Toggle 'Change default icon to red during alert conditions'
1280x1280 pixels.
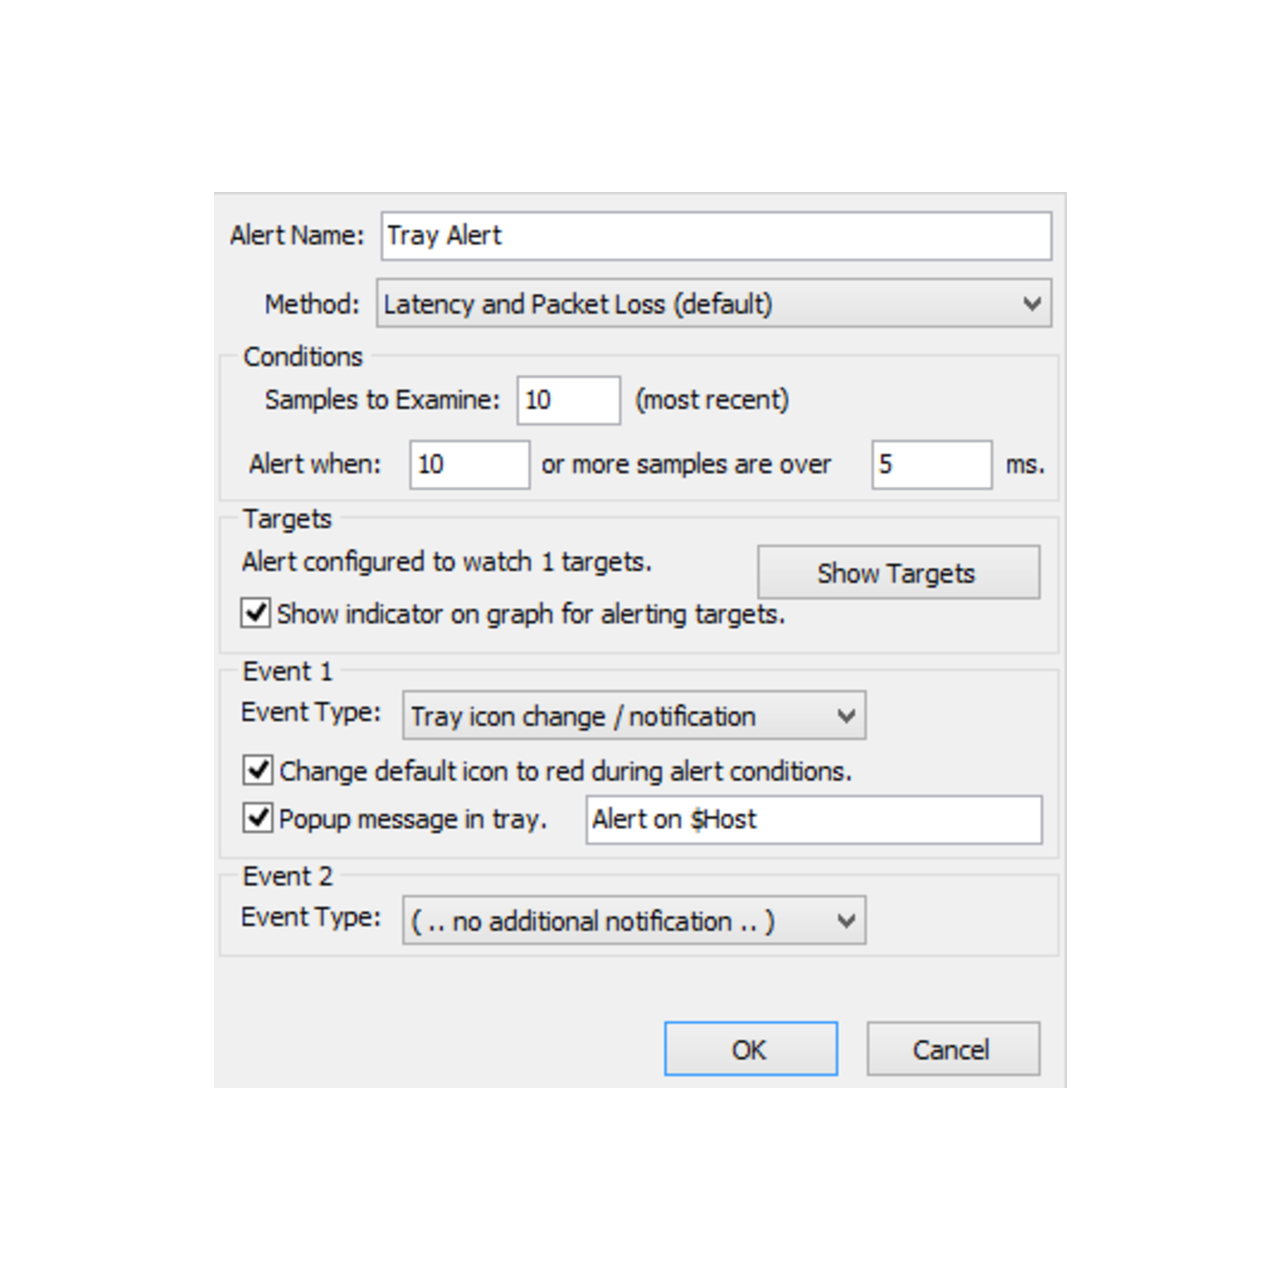pos(257,770)
